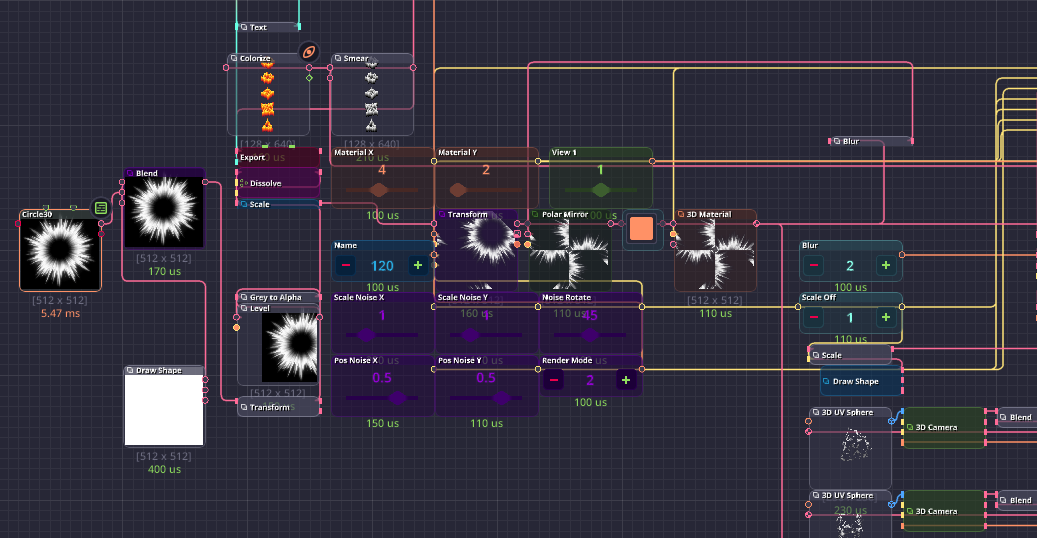Select the Colorize node flame previews
Screen dimensions: 1037x538
pyautogui.click(x=267, y=98)
